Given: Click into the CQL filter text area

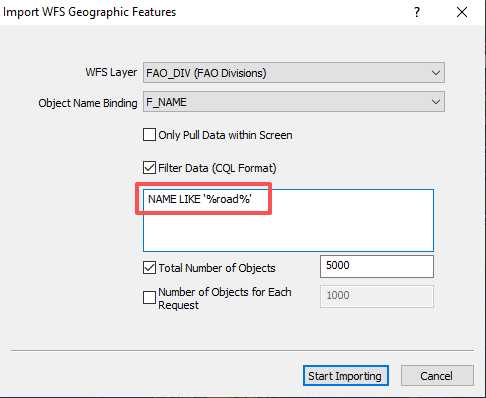Looking at the screenshot, I should pyautogui.click(x=288, y=220).
